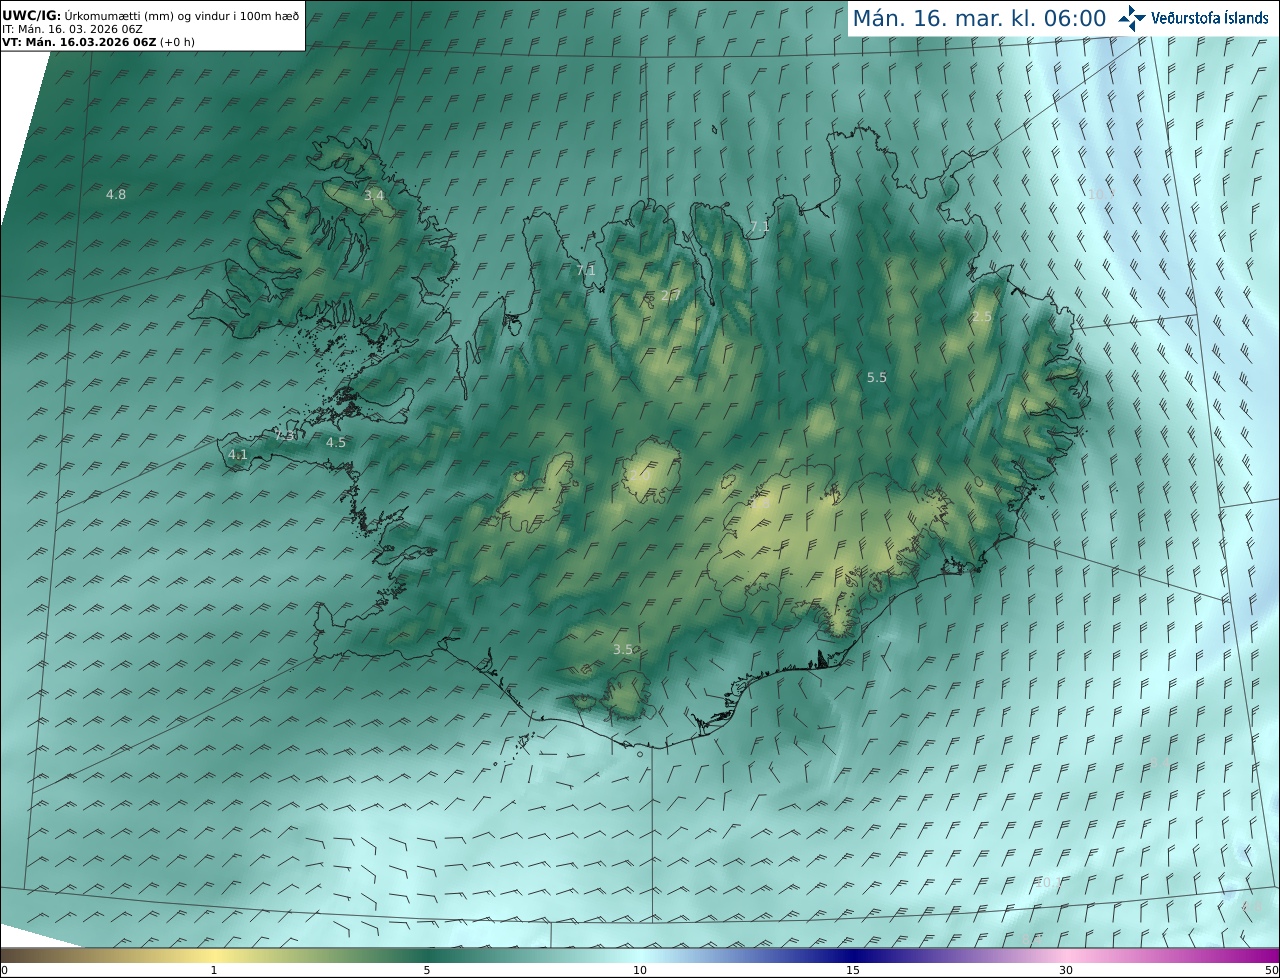This screenshot has width=1280, height=978.
Task: Click the 3.5 value in south Iceland
Action: (623, 649)
